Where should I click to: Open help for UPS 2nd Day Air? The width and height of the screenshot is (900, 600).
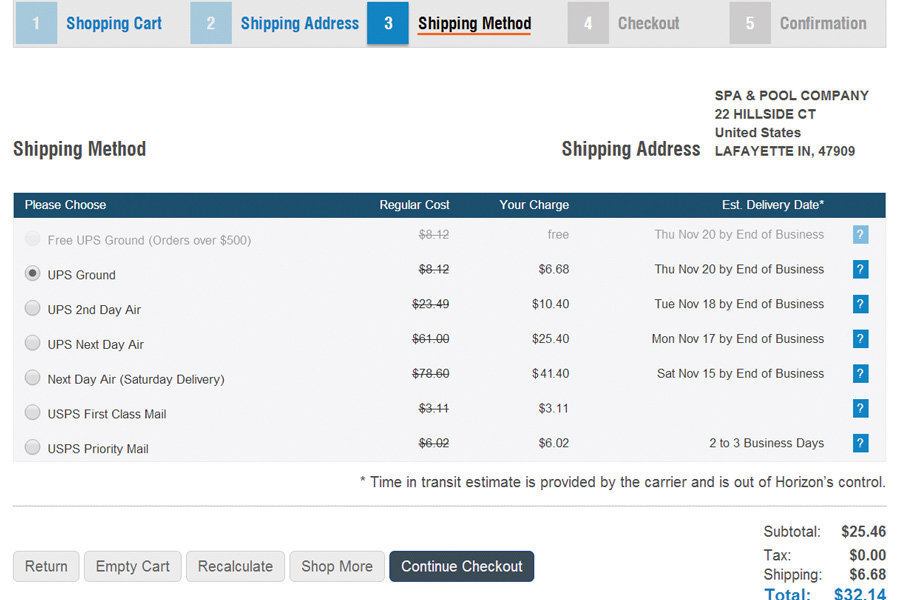(860, 304)
